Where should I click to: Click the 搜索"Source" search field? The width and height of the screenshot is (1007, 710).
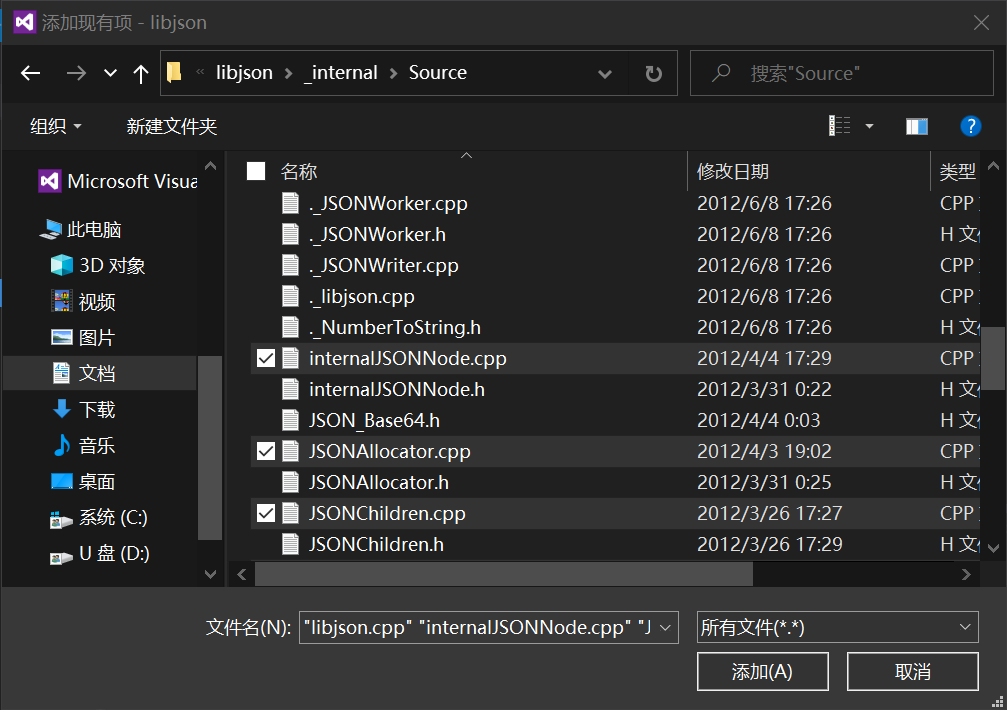tap(850, 73)
